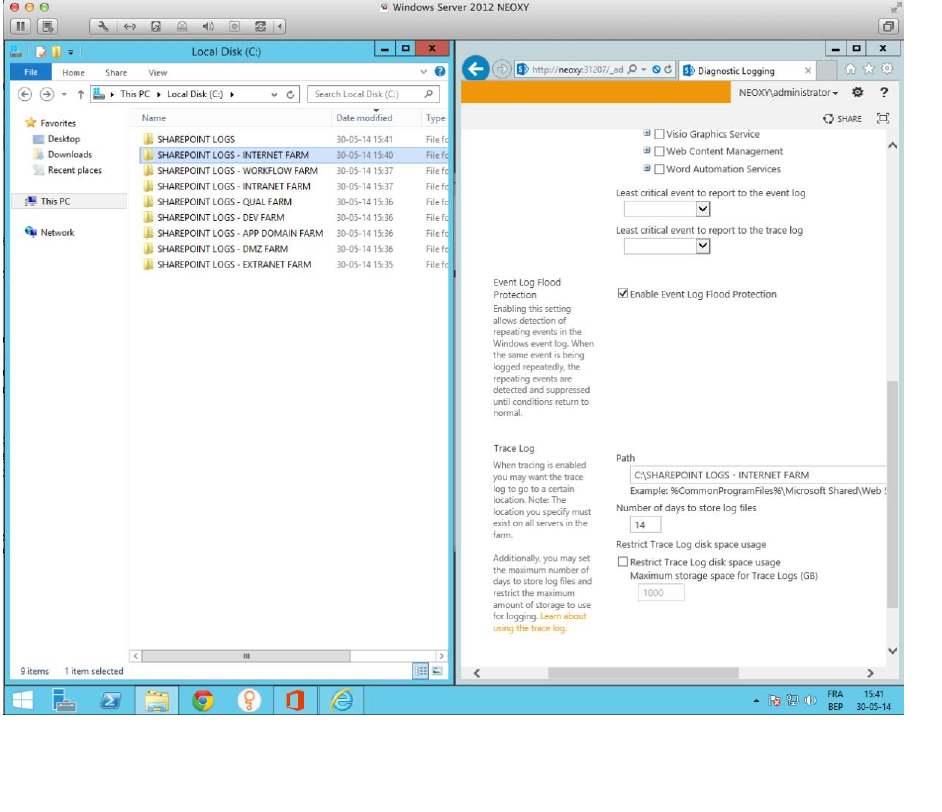Click the Internet Explorer back button

pyautogui.click(x=476, y=69)
